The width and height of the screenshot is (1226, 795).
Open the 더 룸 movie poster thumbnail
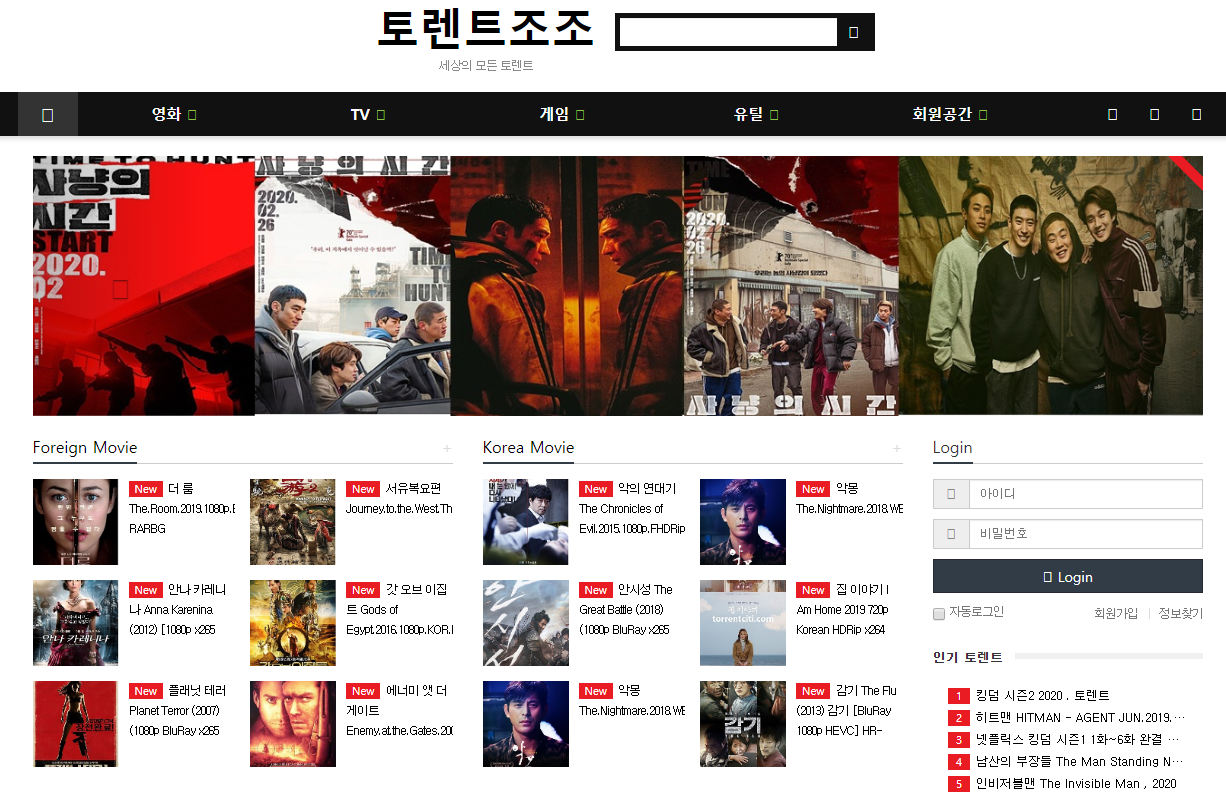click(75, 522)
